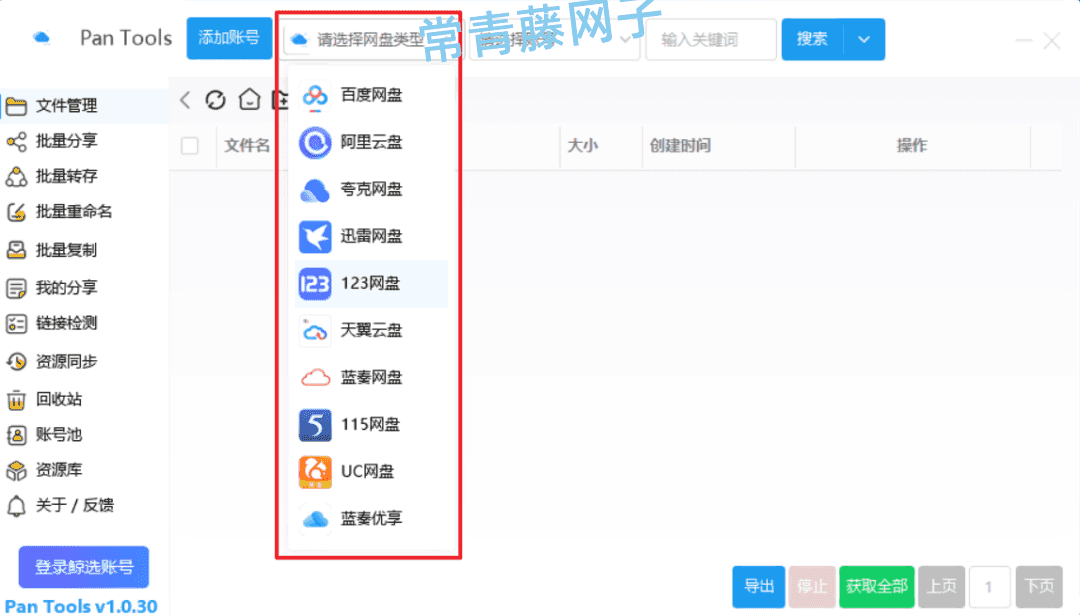1080x615 pixels.
Task: Focus the 输入关键词 search field
Action: 711,39
